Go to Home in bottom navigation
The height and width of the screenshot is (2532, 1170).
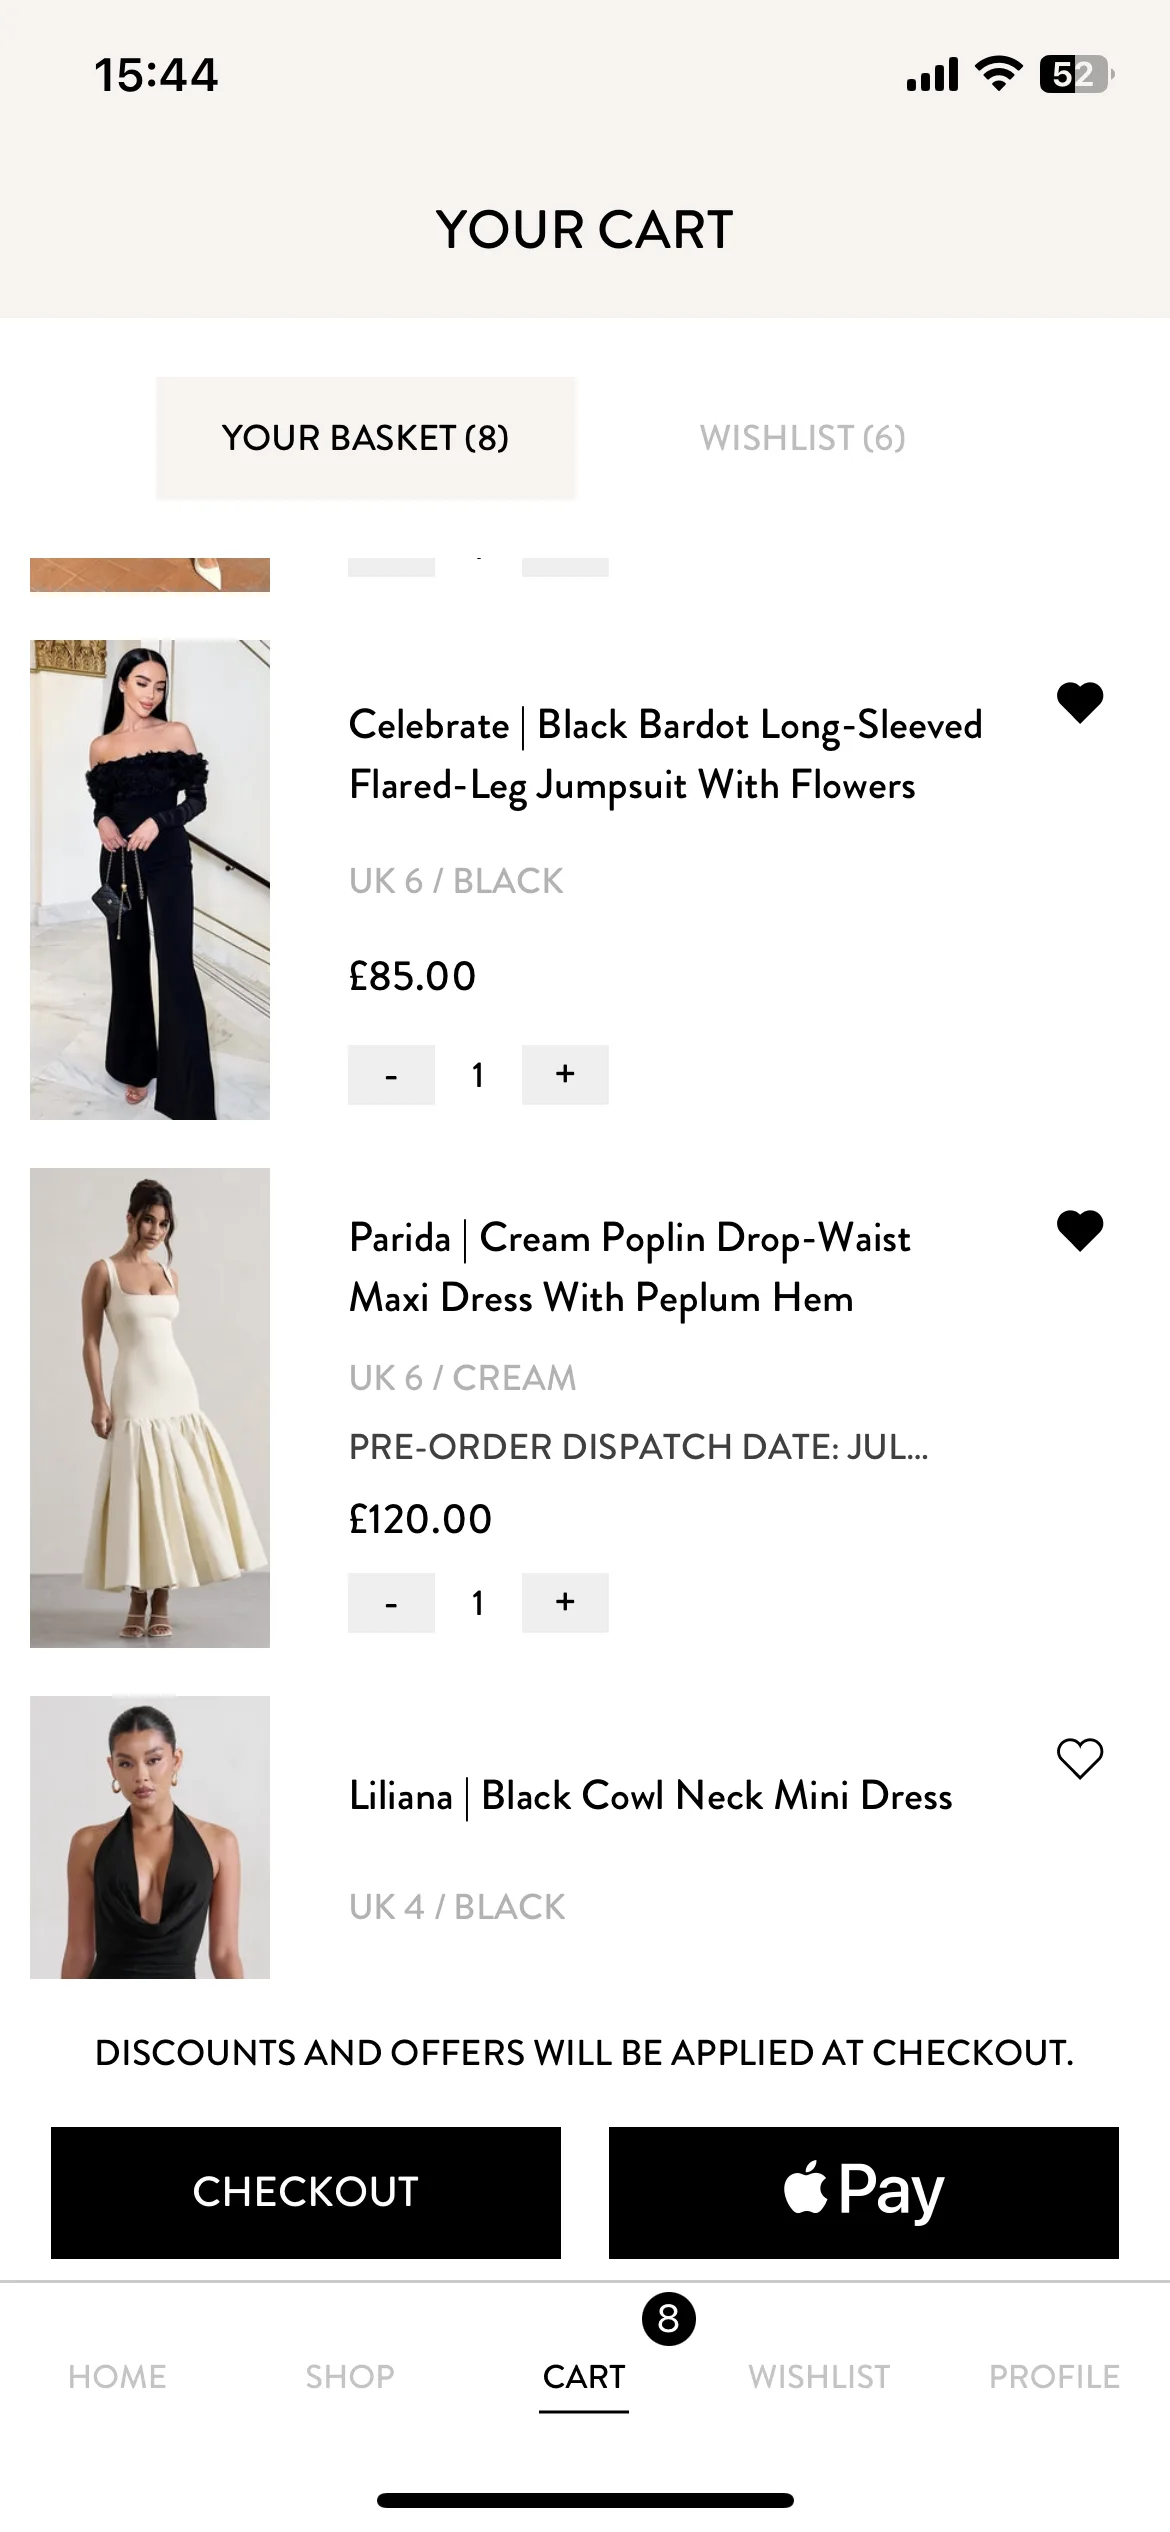(117, 2376)
